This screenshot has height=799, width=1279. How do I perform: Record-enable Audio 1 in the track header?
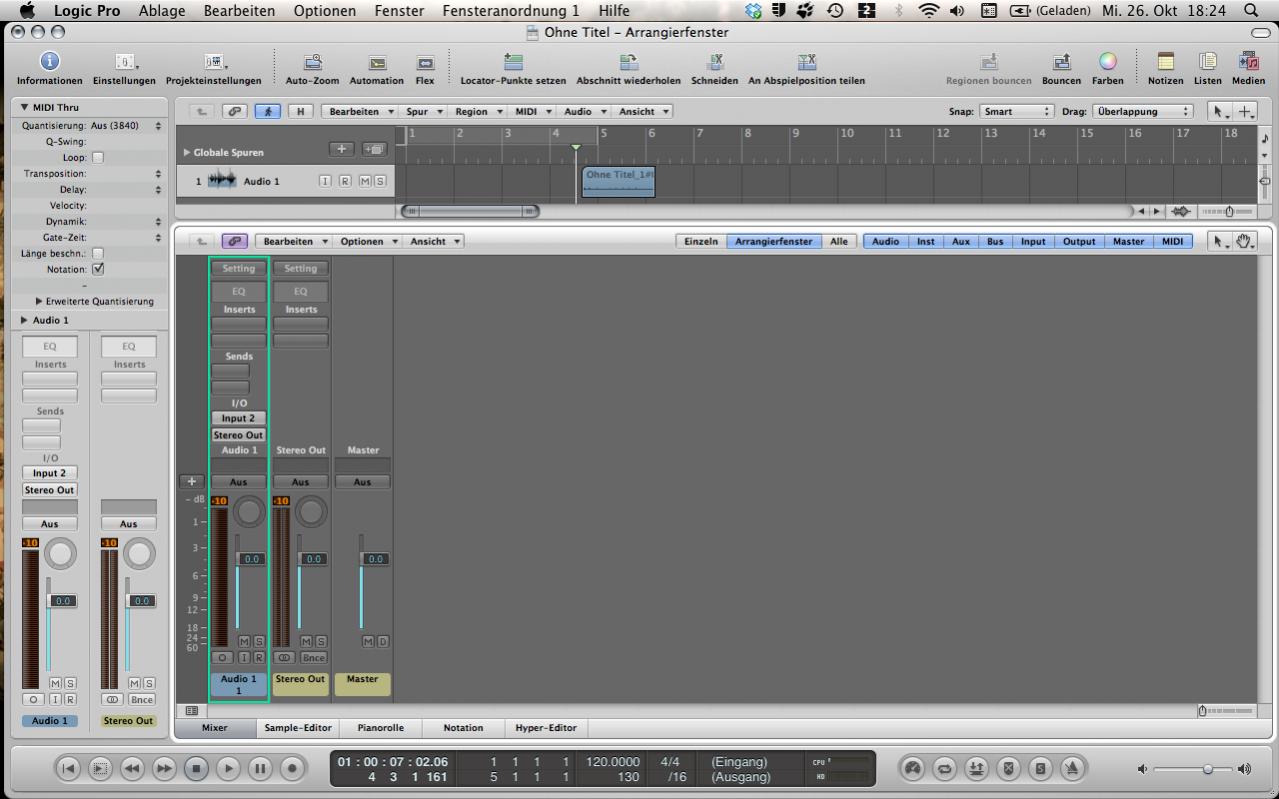tap(345, 181)
